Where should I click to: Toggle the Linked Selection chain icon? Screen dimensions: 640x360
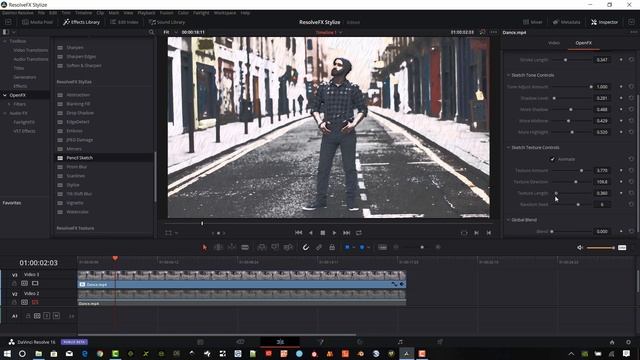[x=319, y=247]
